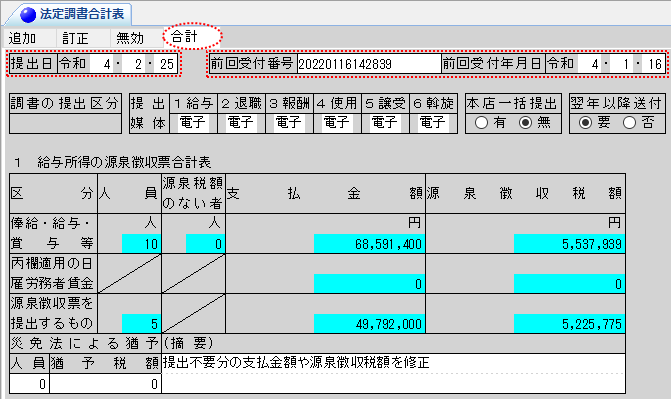Click the 前回受付番号 field 20220116142839
671x399 pixels.
(x=369, y=64)
